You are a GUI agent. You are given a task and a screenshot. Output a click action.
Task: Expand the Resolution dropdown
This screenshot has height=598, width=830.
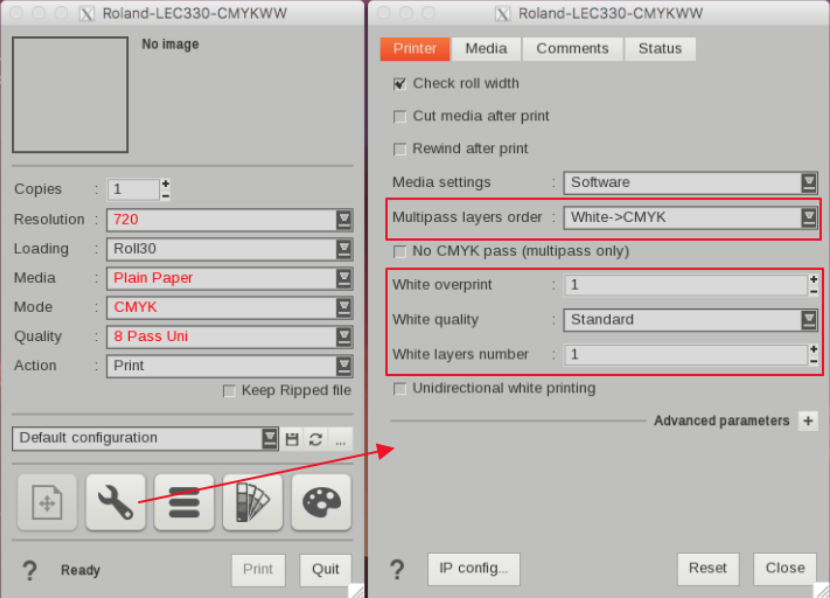229,220
